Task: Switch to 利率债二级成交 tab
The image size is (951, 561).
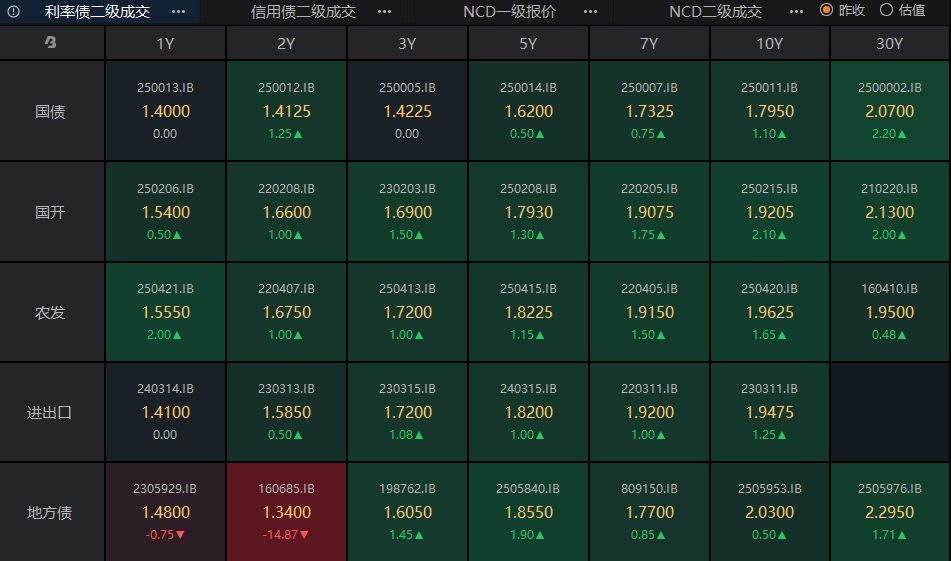Action: pos(97,12)
